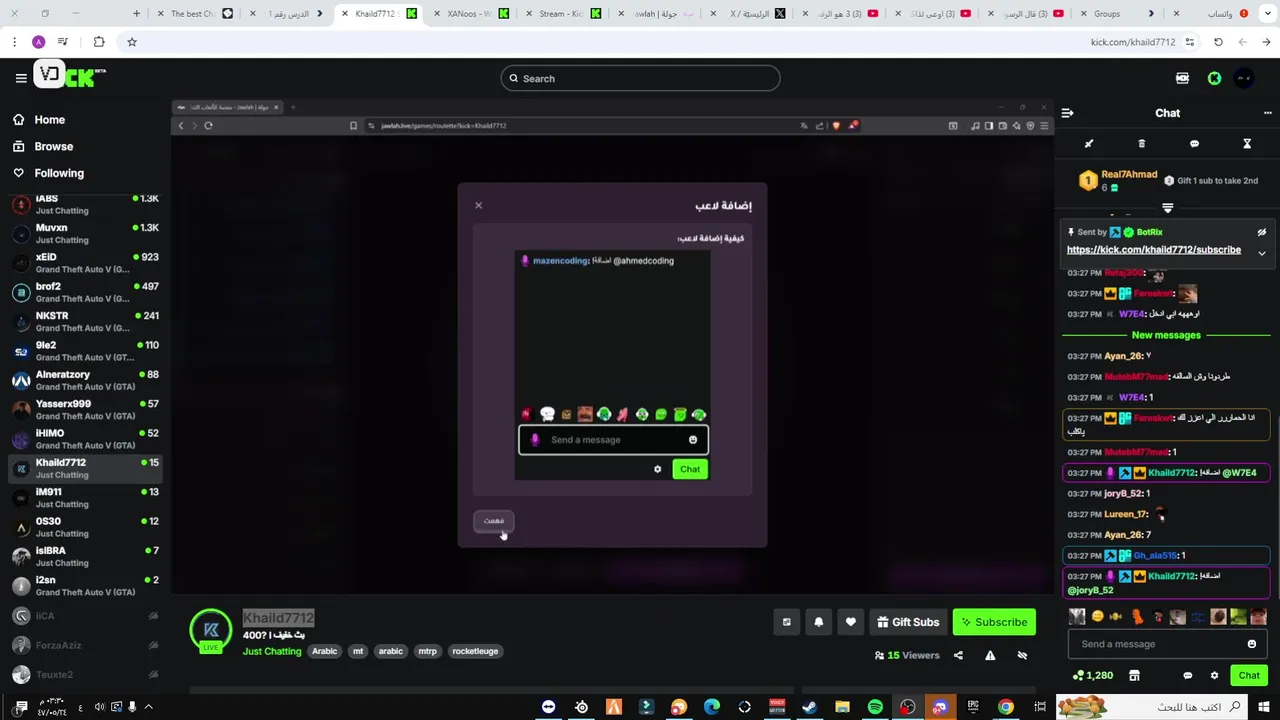Click the taskbar volume speaker icon
This screenshot has width=1280, height=720.
[x=99, y=707]
